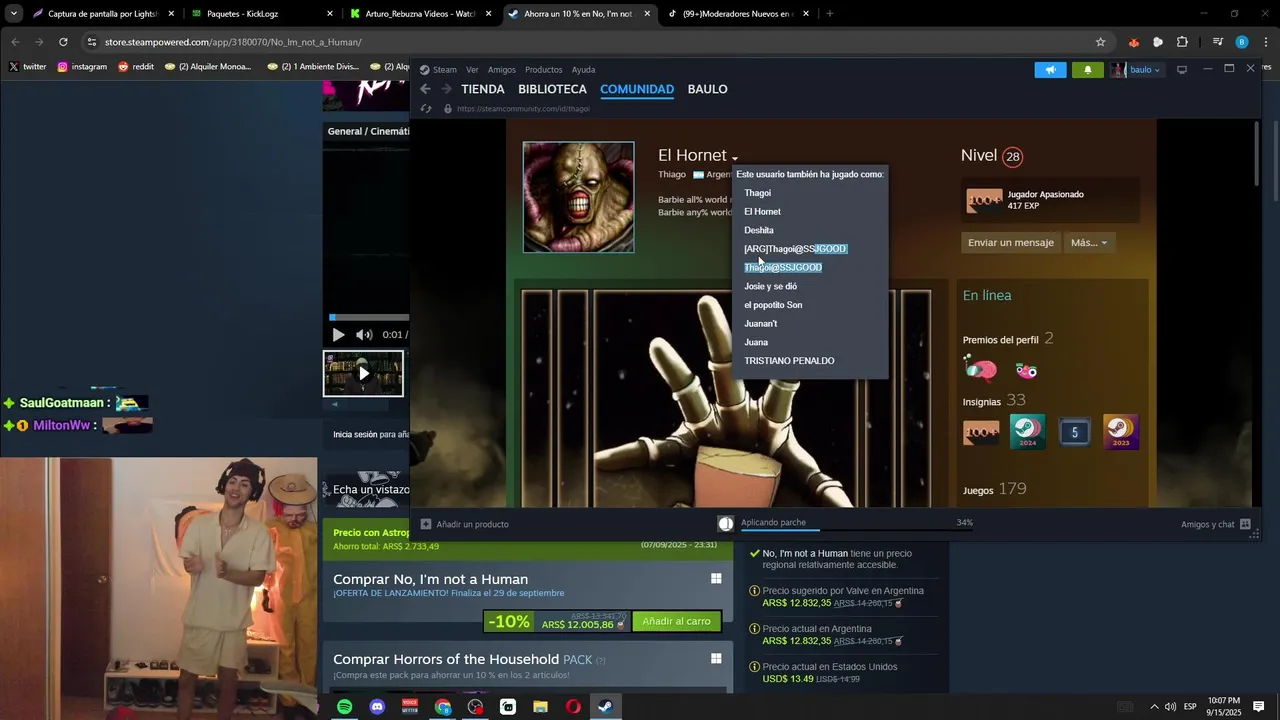Open the BAULO profile tab

tap(708, 89)
